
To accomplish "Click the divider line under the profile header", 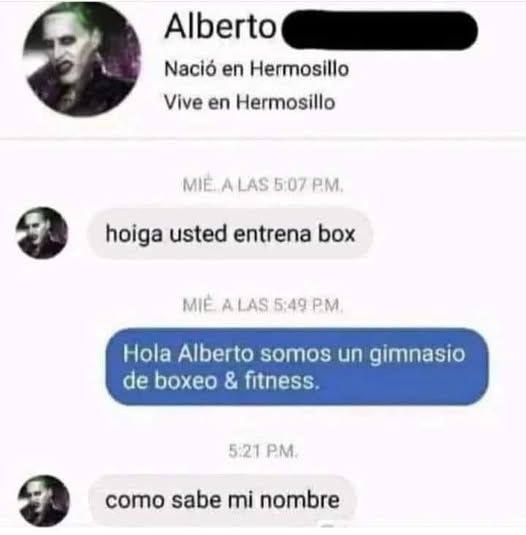I will (x=263, y=138).
